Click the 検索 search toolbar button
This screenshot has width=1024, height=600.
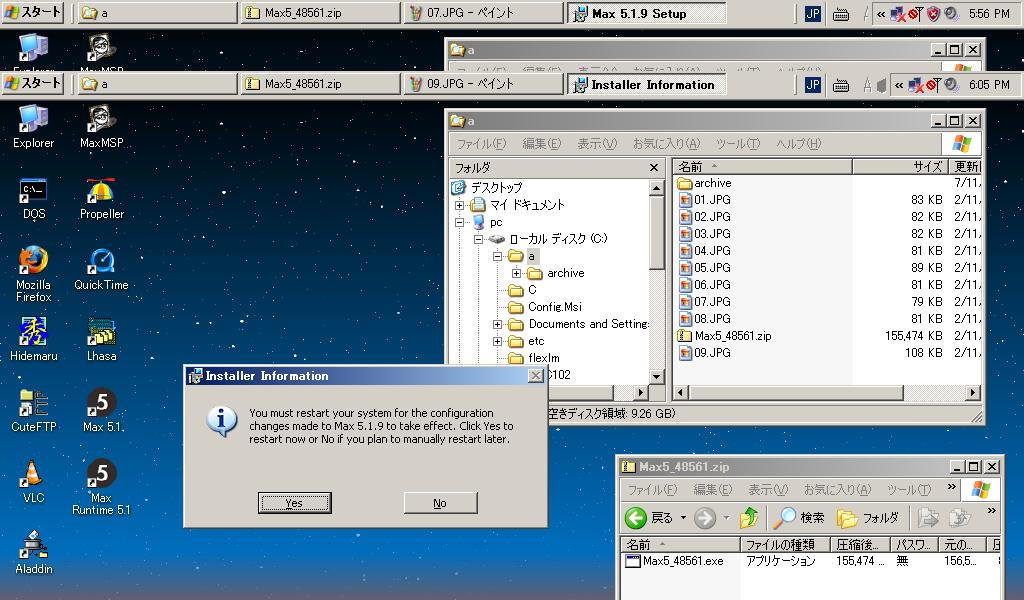tap(800, 518)
